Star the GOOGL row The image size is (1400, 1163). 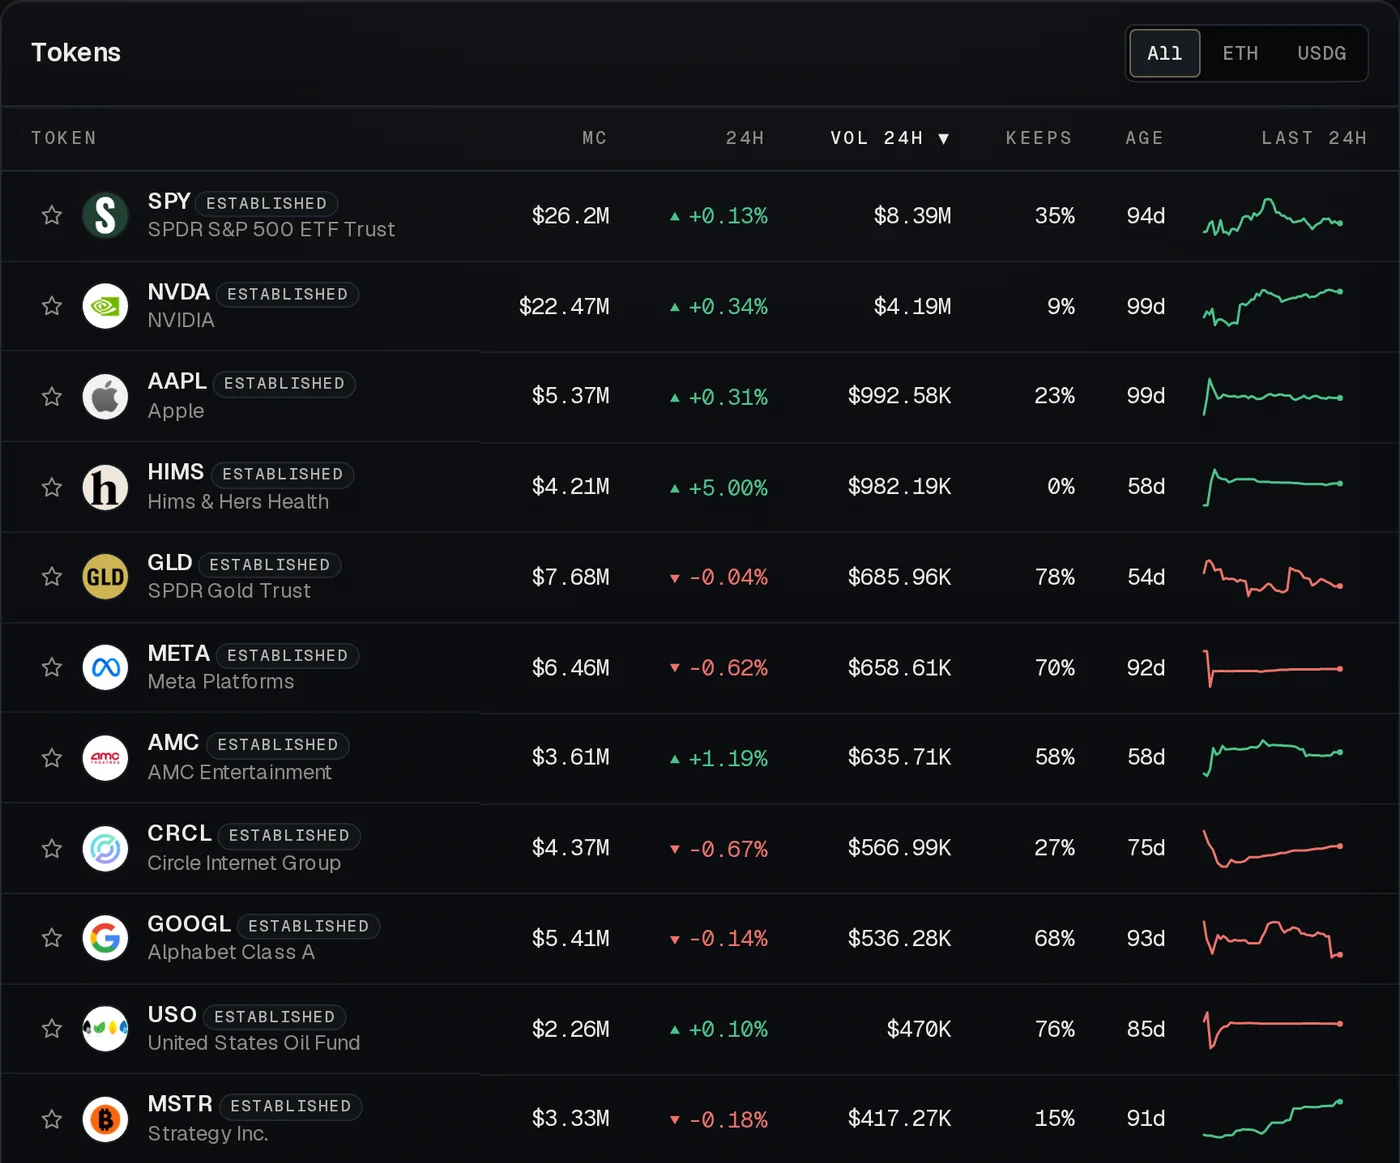click(52, 938)
